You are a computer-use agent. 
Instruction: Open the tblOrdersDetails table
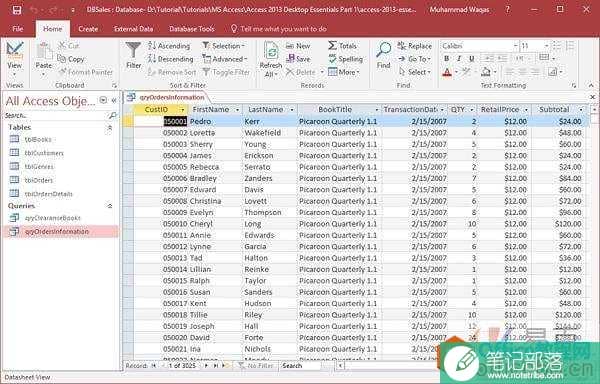pyautogui.click(x=49, y=194)
